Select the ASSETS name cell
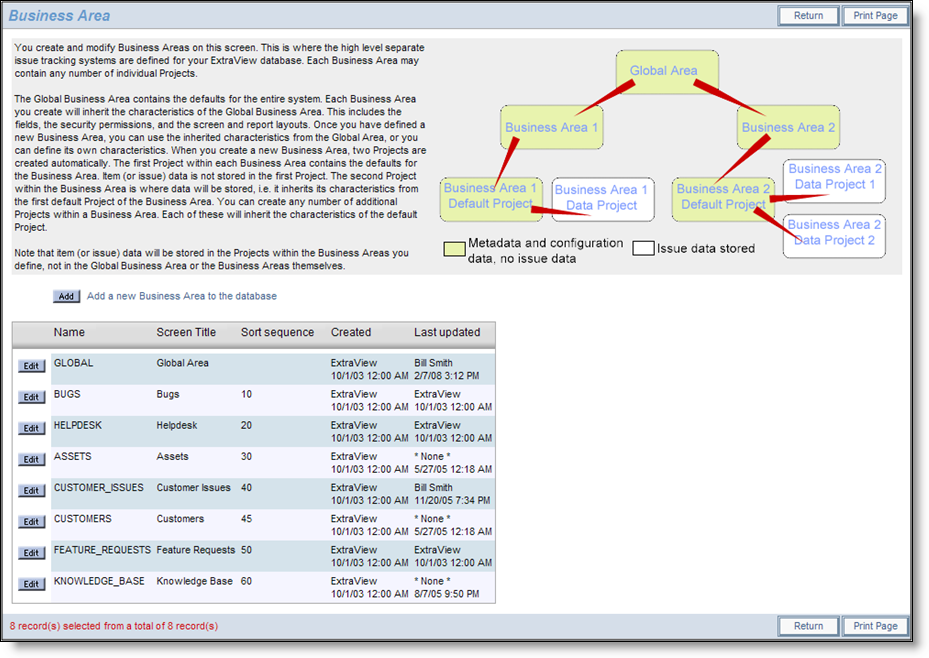This screenshot has height=658, width=929. click(x=73, y=456)
